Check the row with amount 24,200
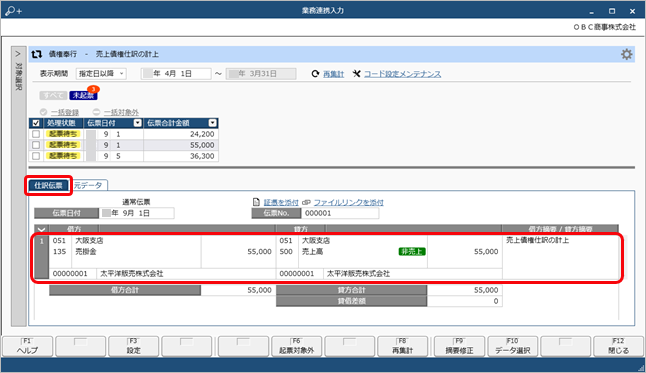Viewport: 646px width, 373px height. tap(36, 134)
